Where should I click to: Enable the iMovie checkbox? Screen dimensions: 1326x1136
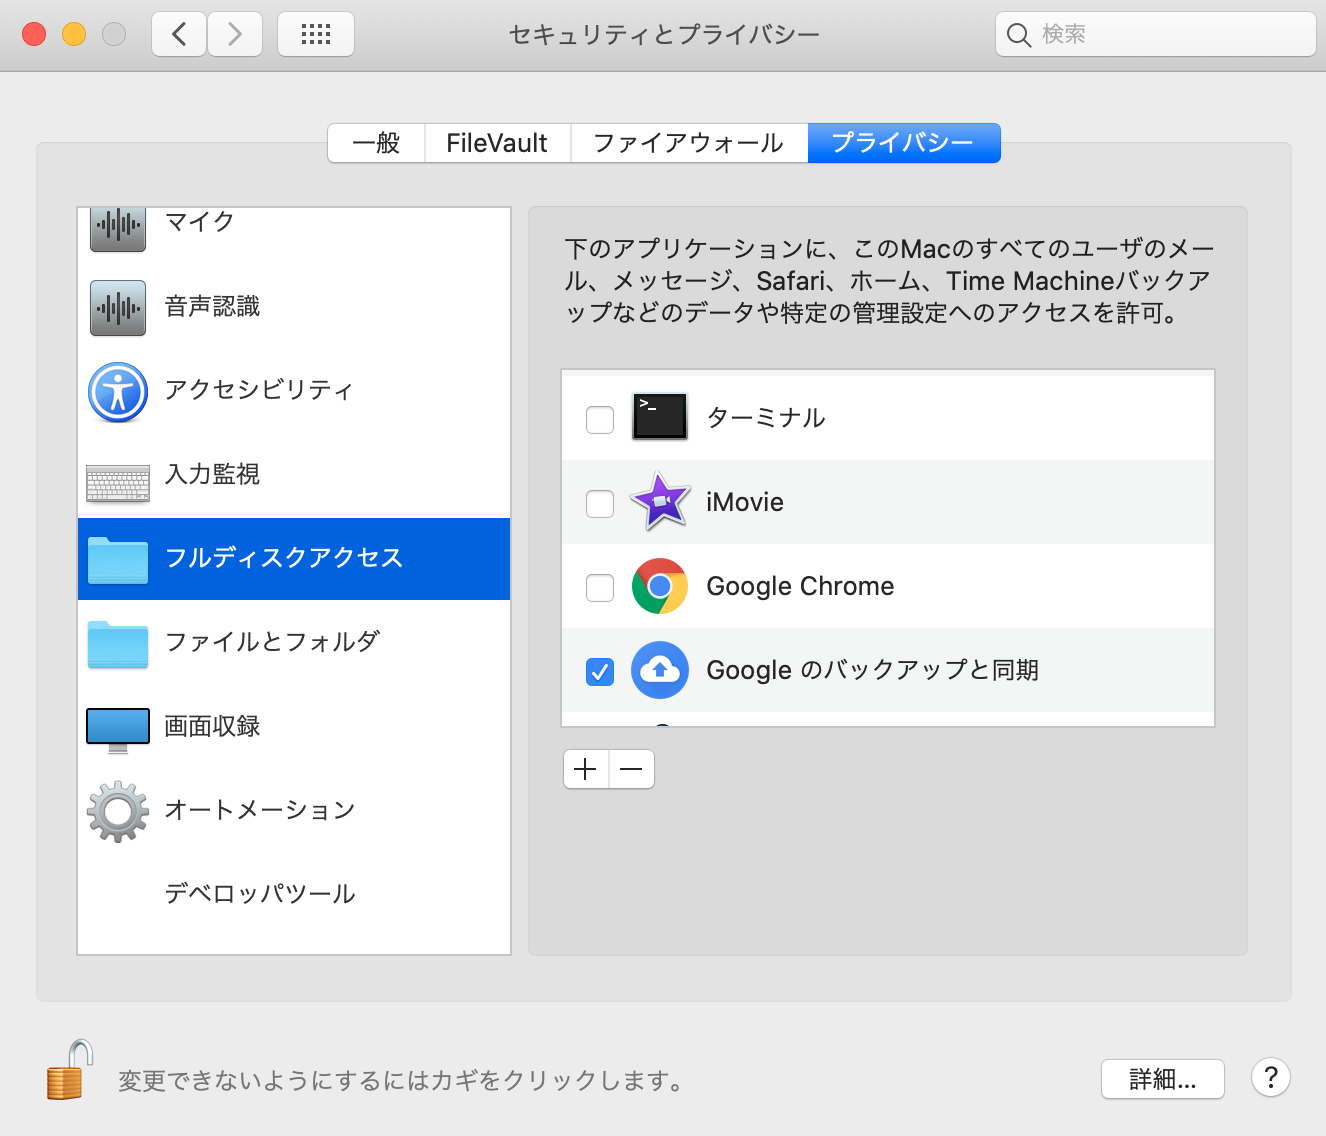click(600, 504)
